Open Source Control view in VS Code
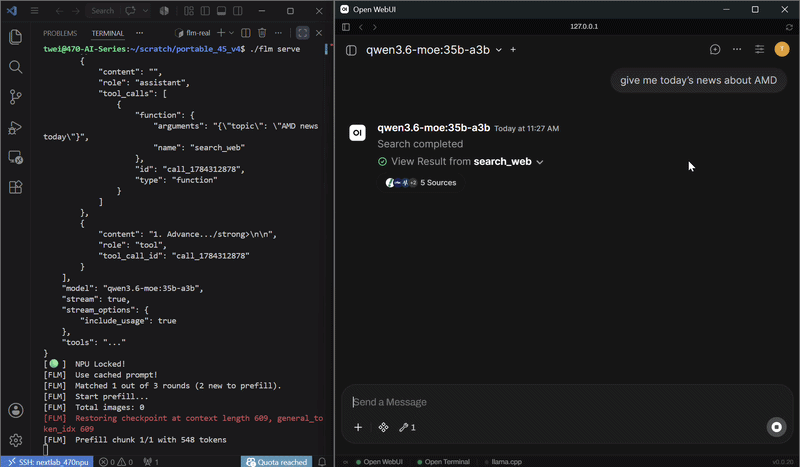This screenshot has height=467, width=800. click(x=15, y=97)
